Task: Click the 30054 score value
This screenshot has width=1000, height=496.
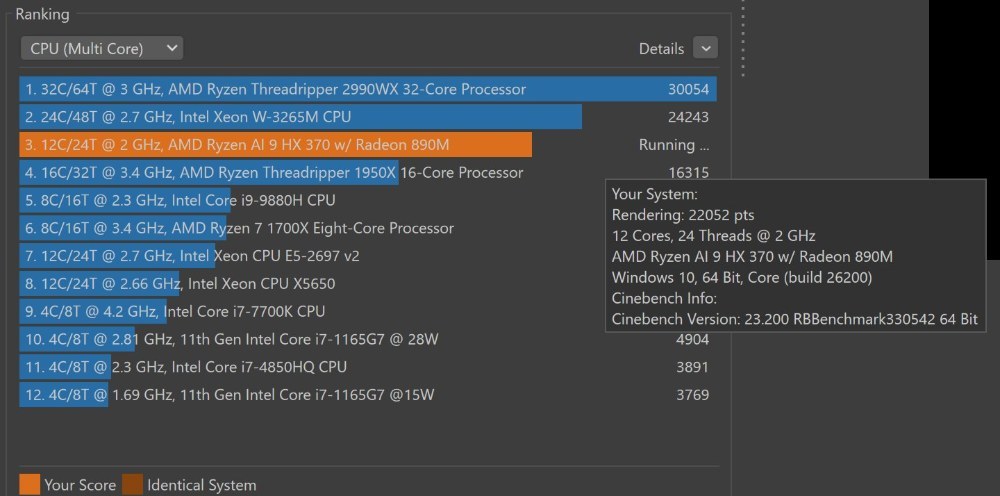Action: point(688,89)
